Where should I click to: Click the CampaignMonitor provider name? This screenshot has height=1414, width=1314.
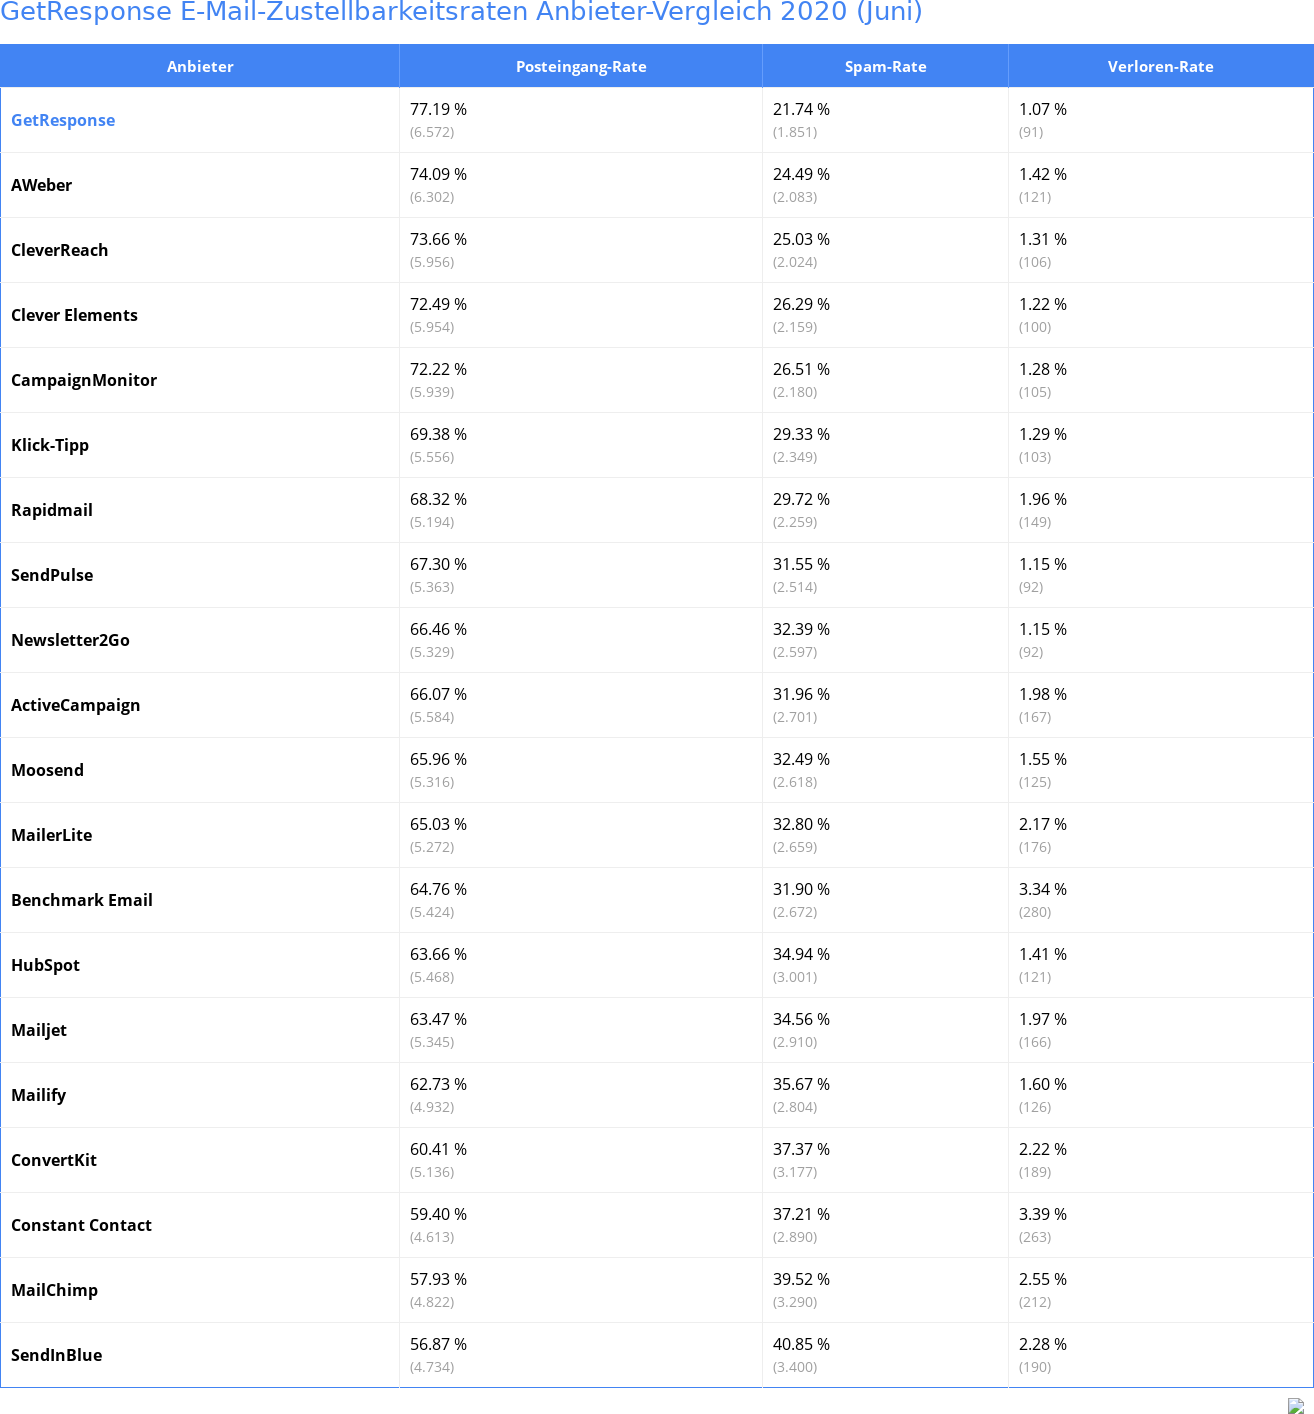coord(84,380)
